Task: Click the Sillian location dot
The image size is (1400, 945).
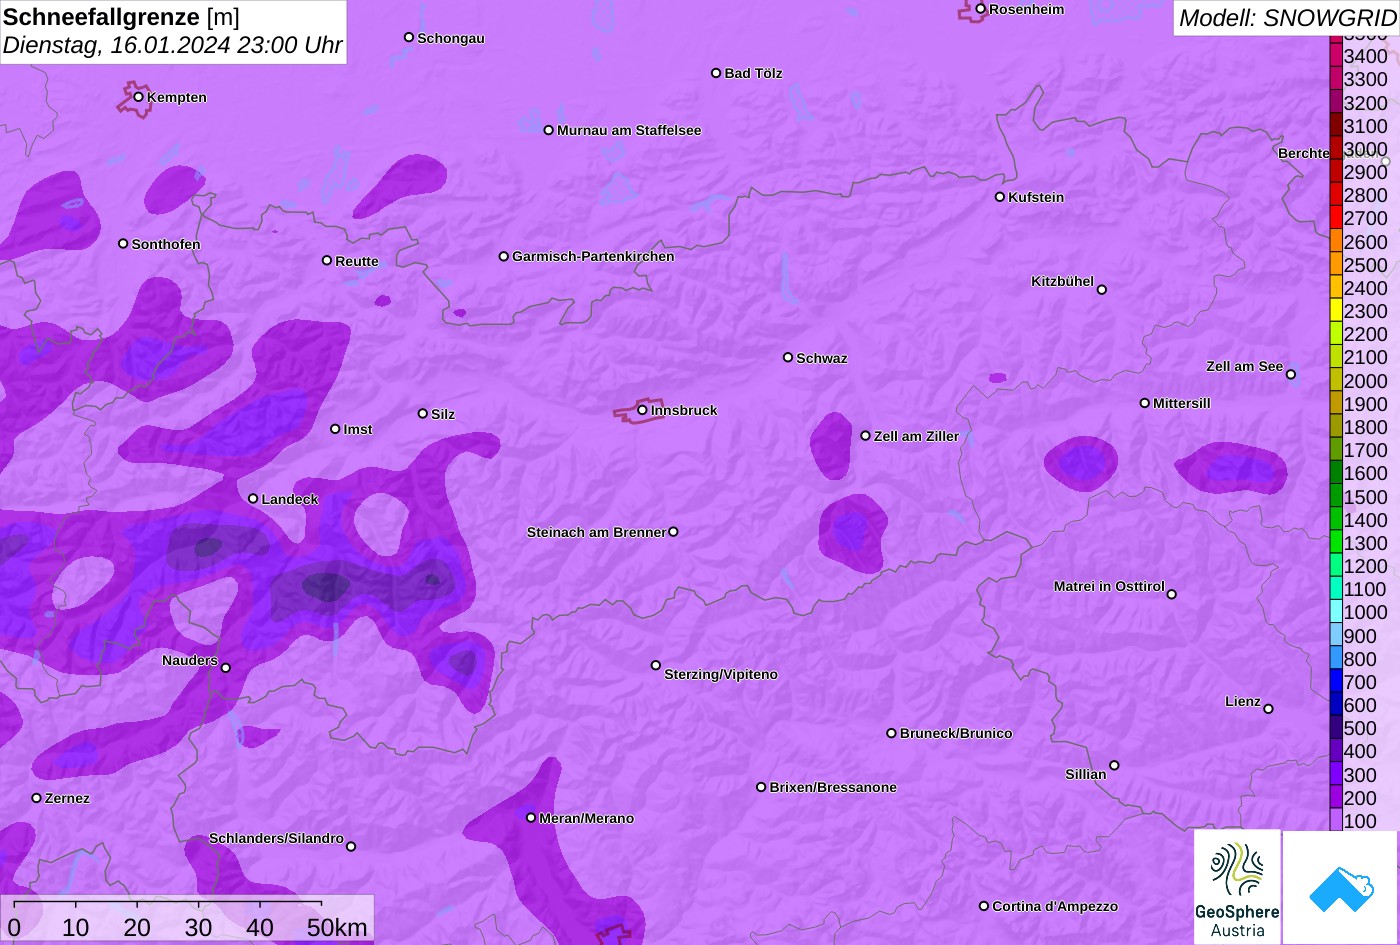Action: point(1114,766)
